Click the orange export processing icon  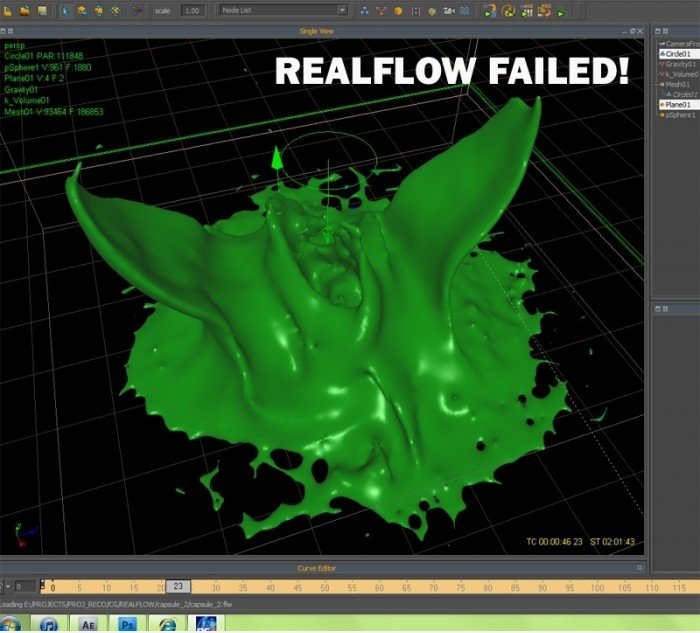coord(544,11)
